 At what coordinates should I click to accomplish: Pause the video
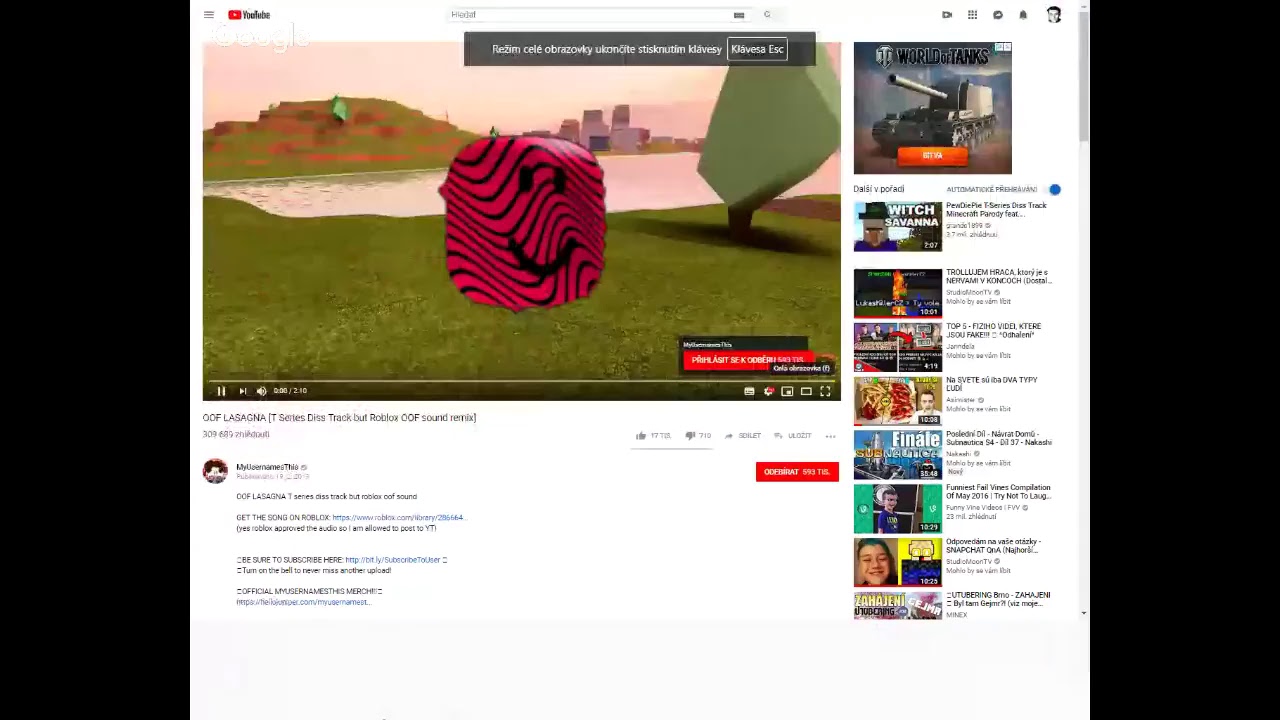pos(221,391)
